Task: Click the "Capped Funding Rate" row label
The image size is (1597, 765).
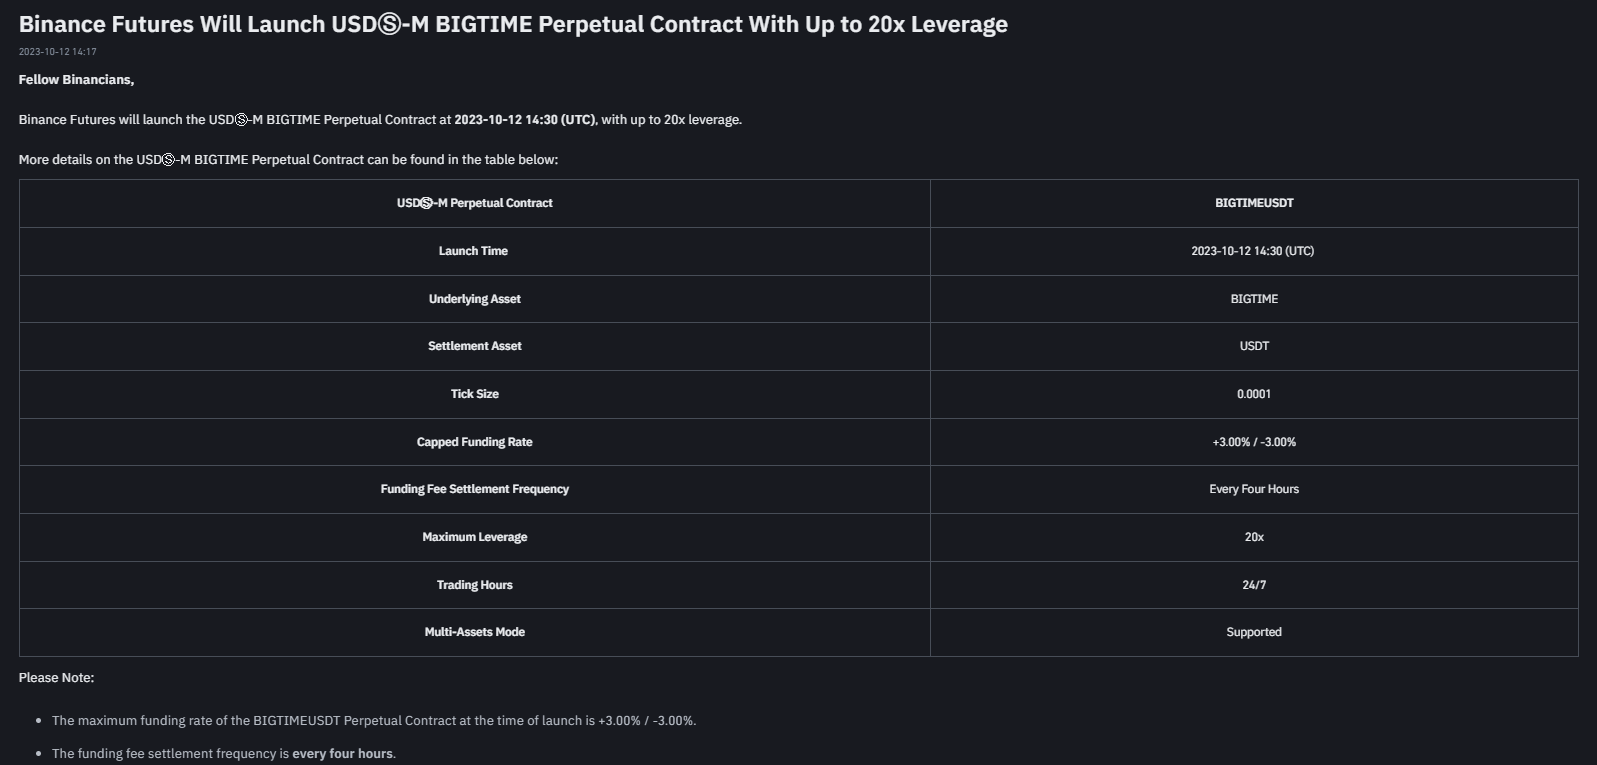Action: click(x=474, y=442)
